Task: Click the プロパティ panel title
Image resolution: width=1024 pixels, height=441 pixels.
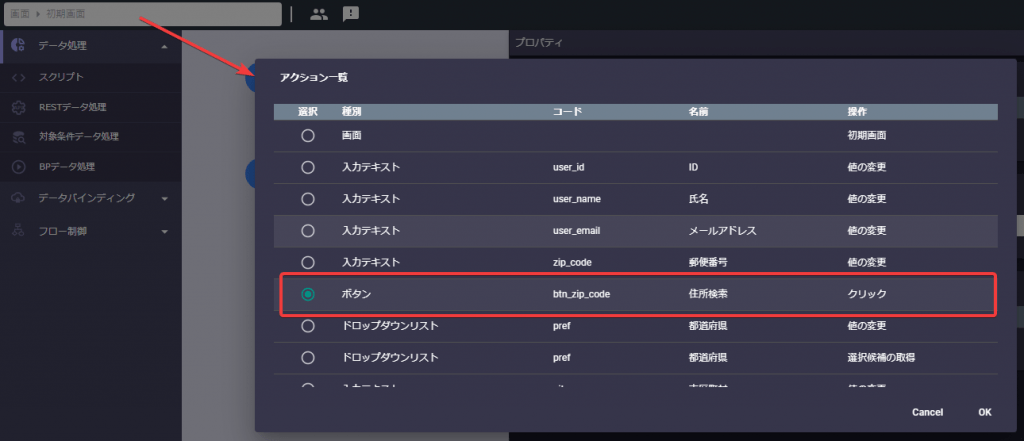Action: pyautogui.click(x=539, y=43)
